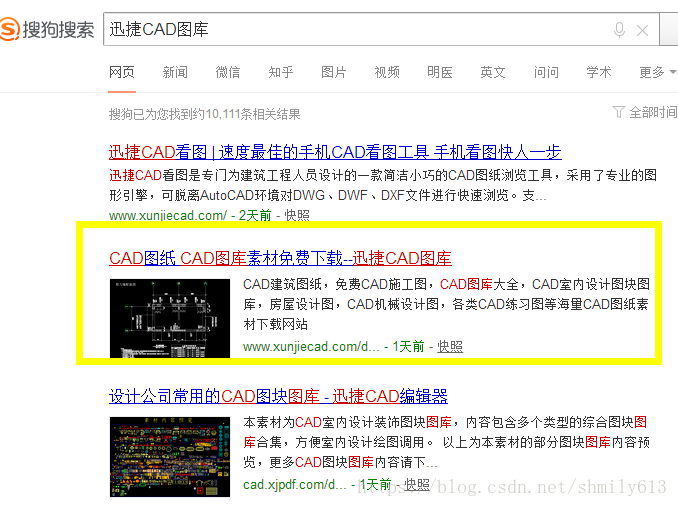Viewport: 678px width, 507px height.
Task: Click the description text starting CAD建筑图纸
Action: point(446,304)
